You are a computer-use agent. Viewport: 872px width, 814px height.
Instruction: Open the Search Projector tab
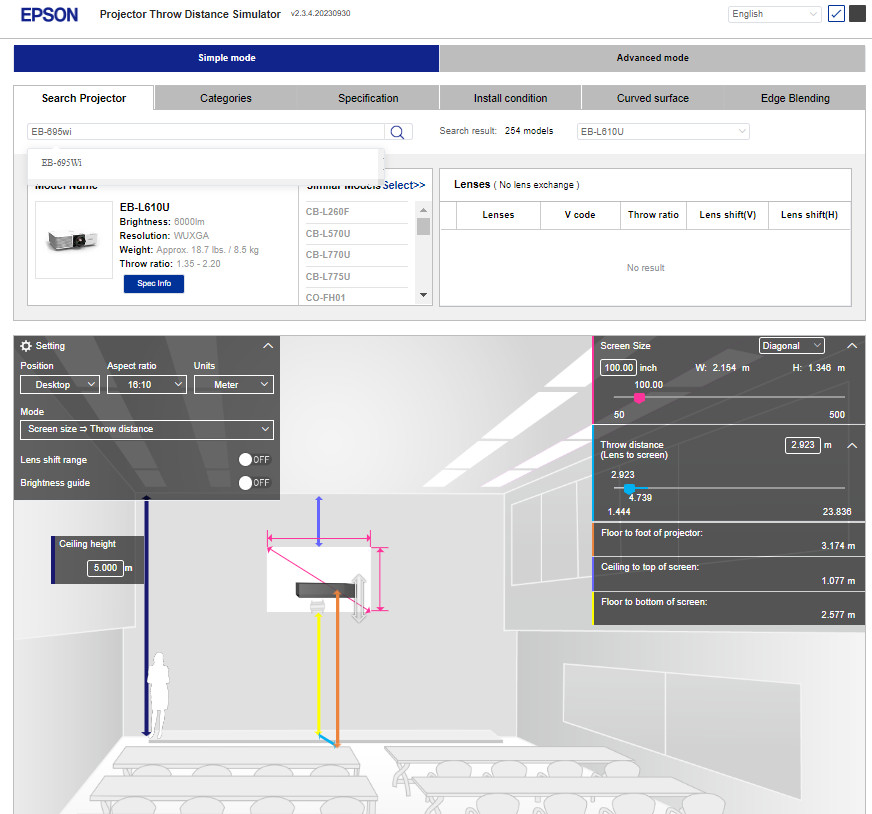point(84,98)
